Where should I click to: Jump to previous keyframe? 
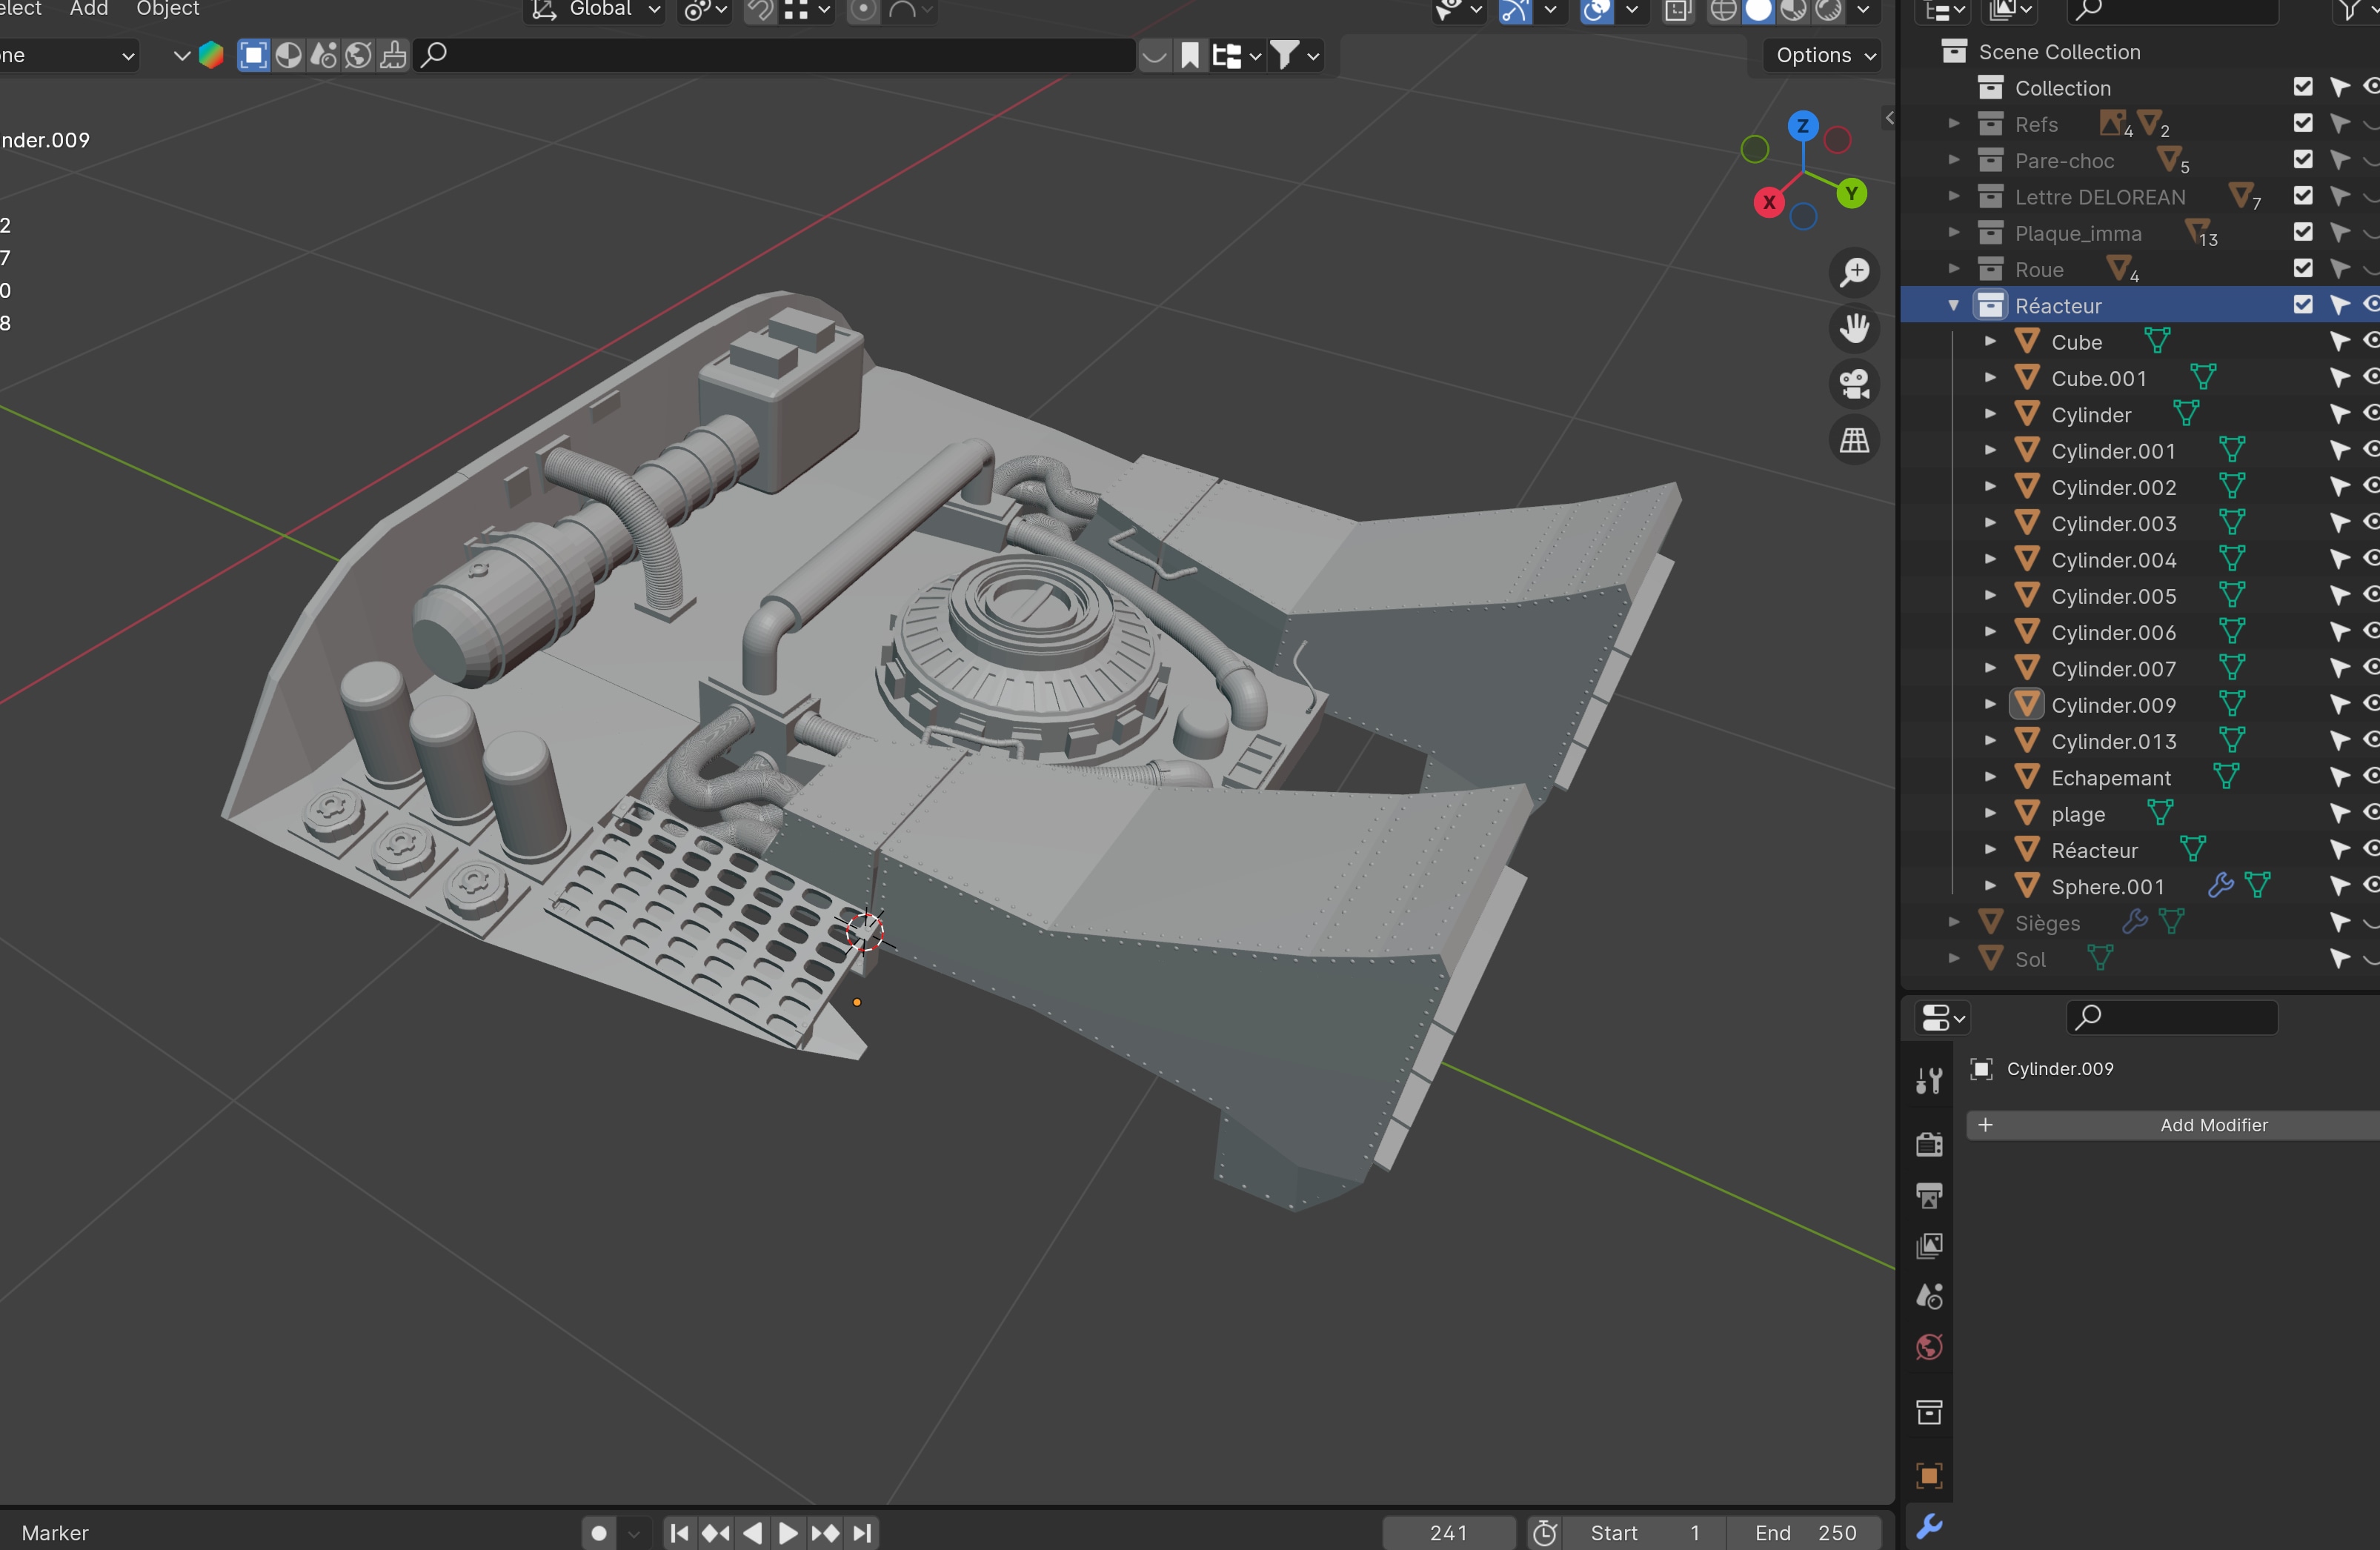[x=716, y=1533]
